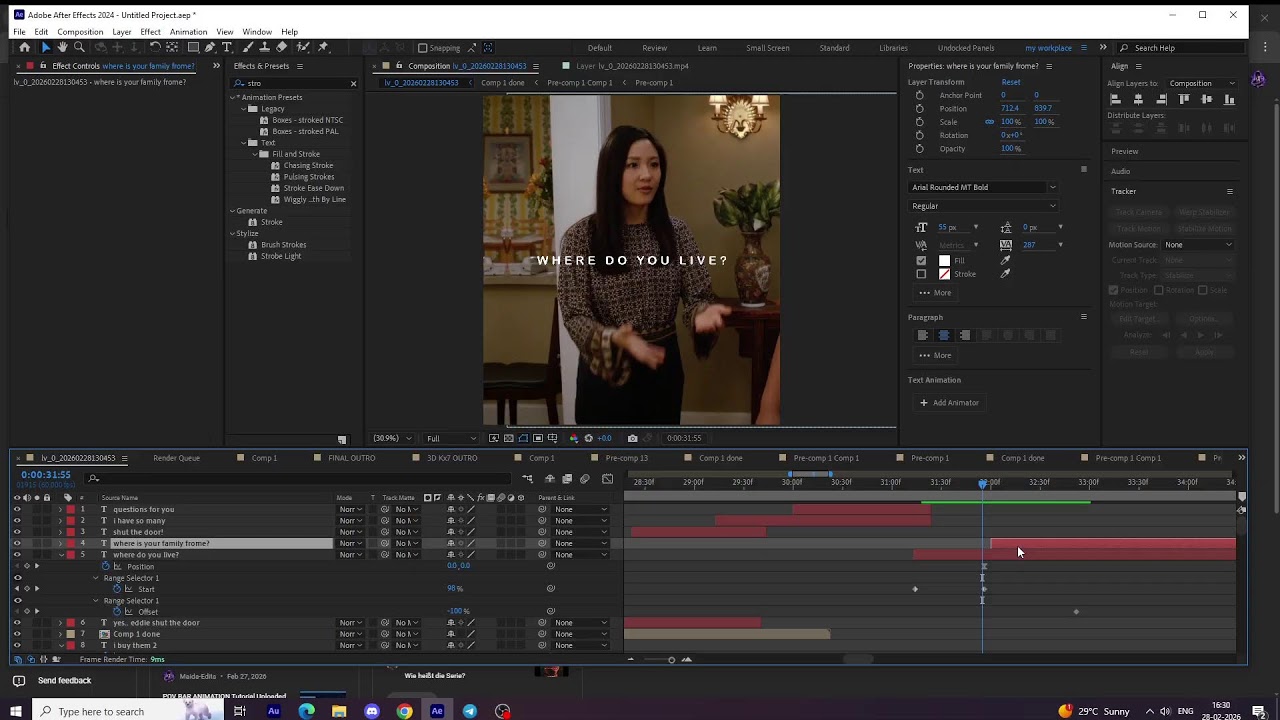Screen dimensions: 1280x720
Task: Left-align the paragraph text
Action: [922, 335]
